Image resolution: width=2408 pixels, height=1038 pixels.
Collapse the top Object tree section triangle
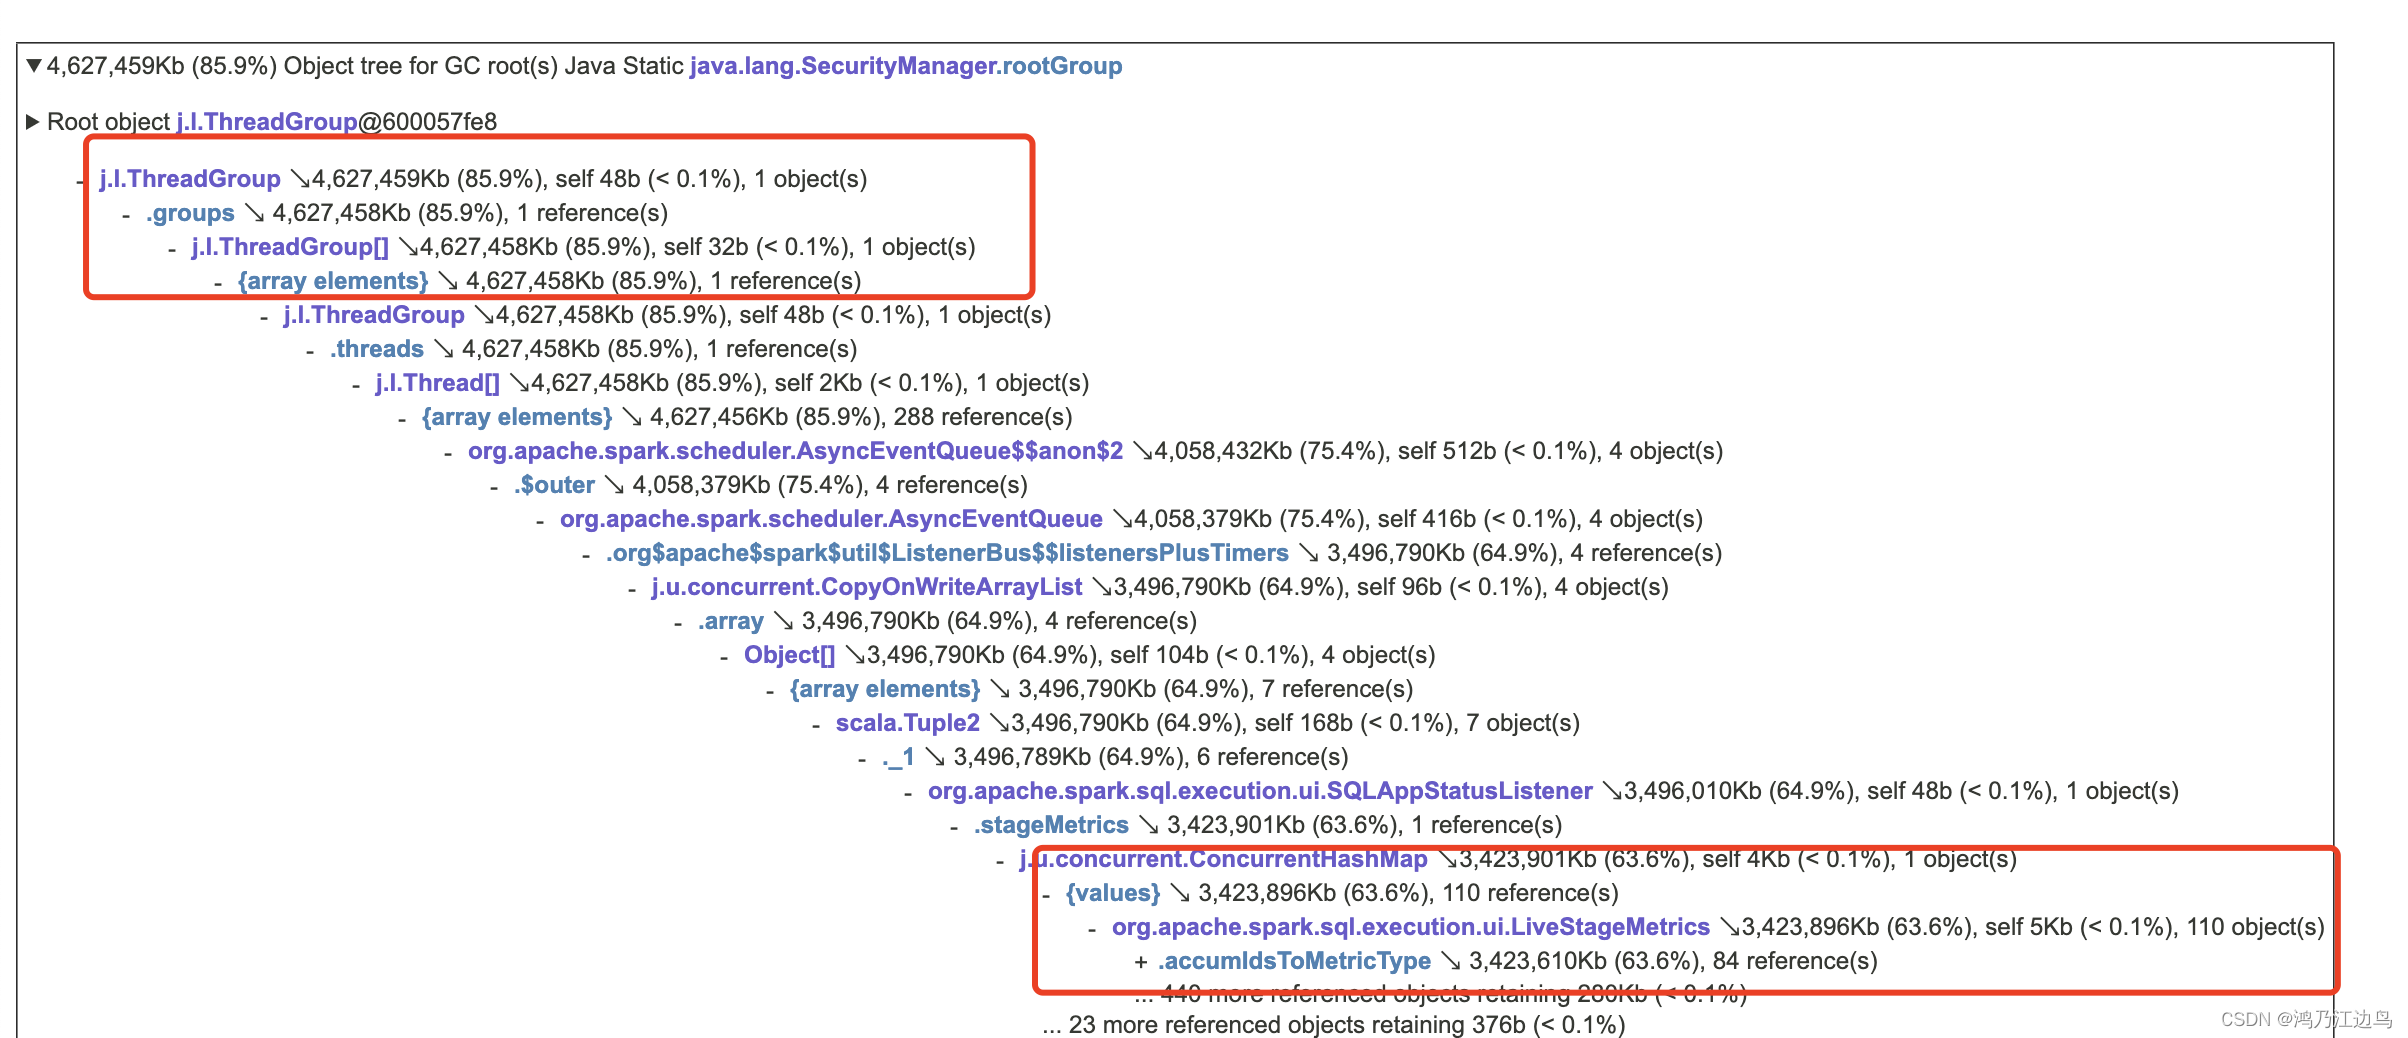[35, 66]
